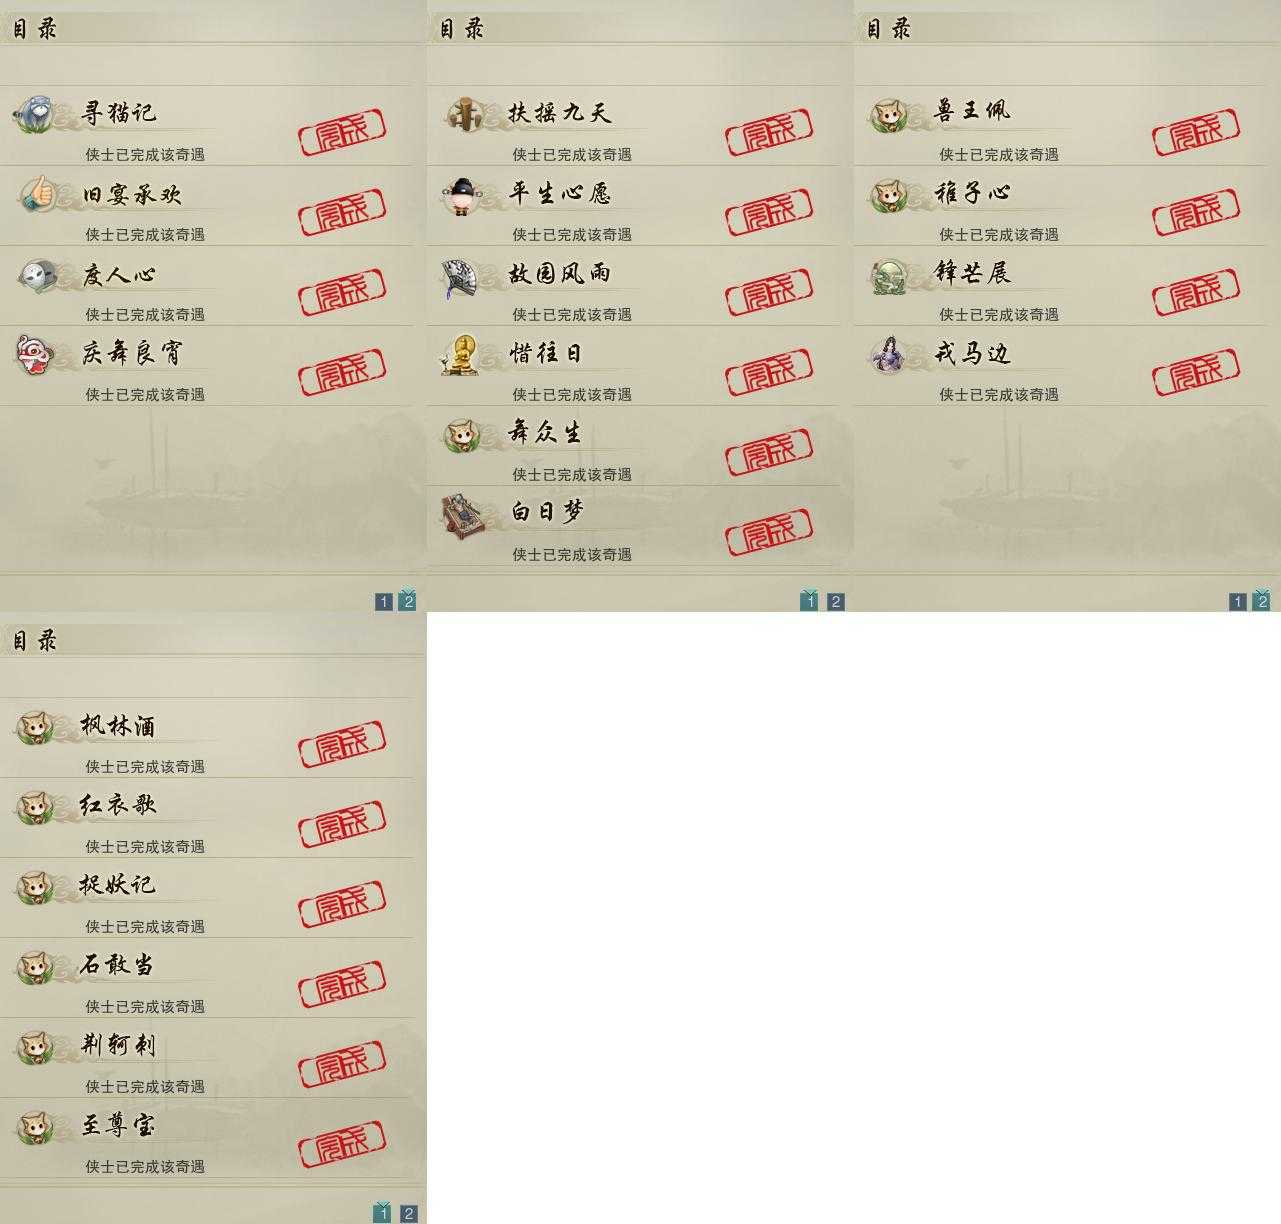Click the cat icon beside 捉妖记
This screenshot has height=1224, width=1281.
pos(35,887)
